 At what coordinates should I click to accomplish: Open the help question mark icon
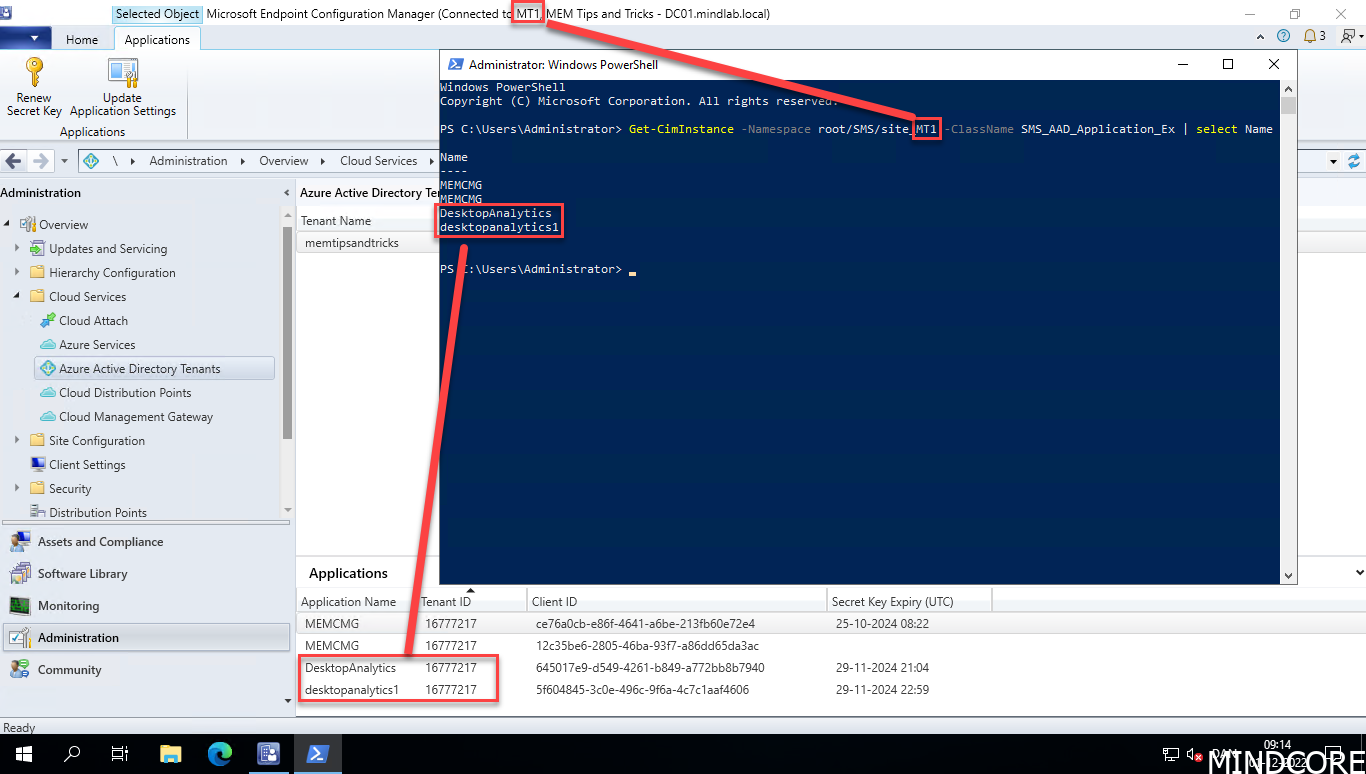[1284, 36]
